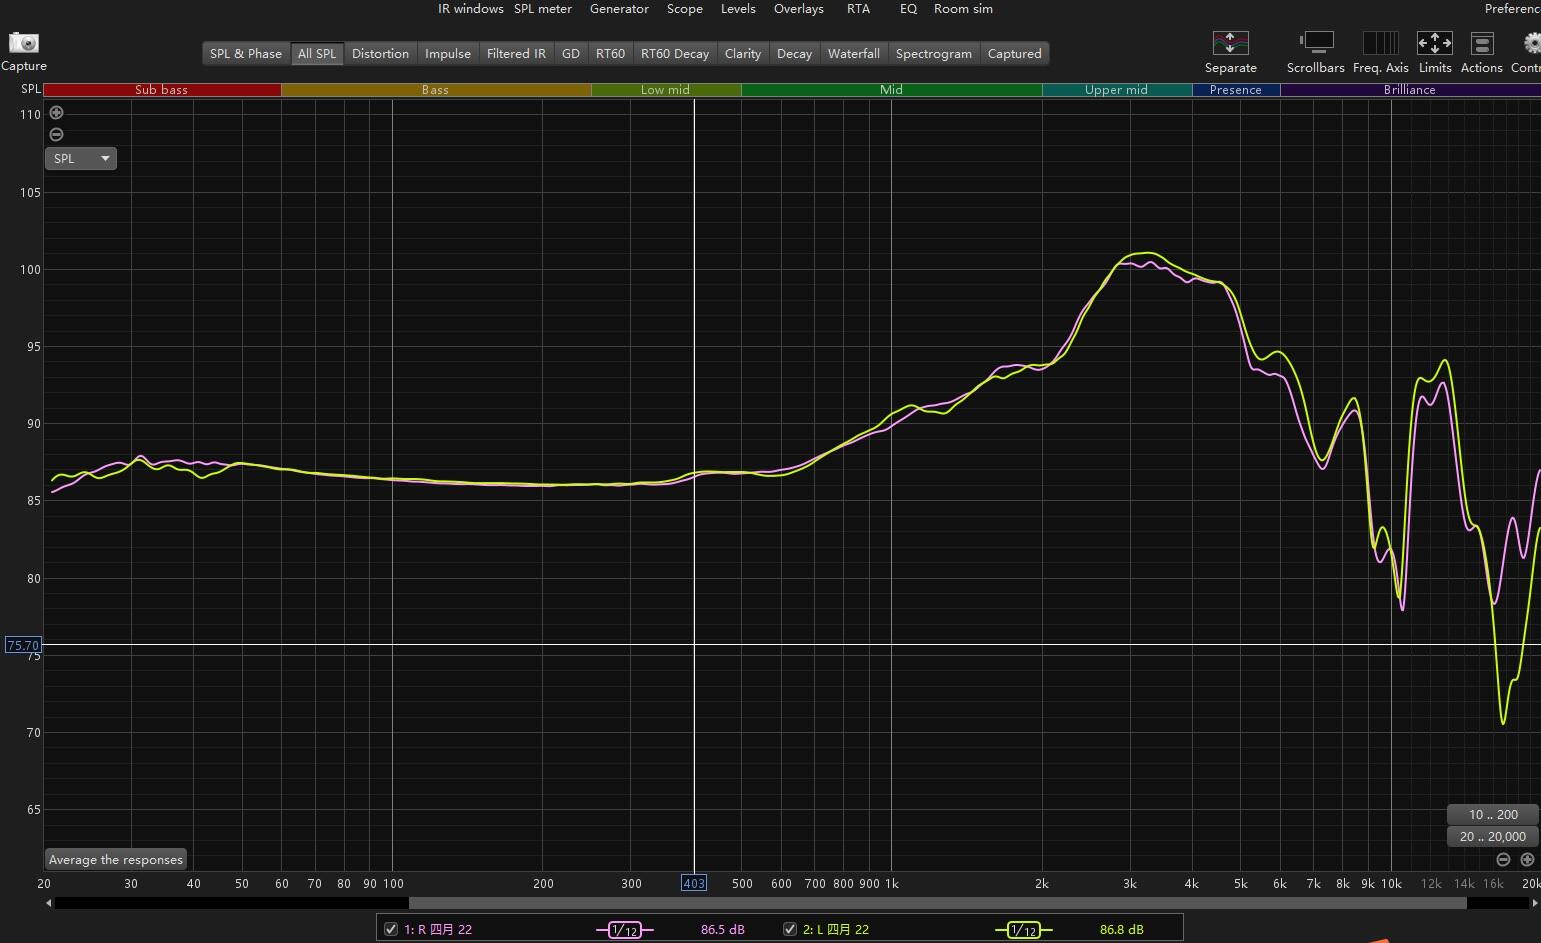The height and width of the screenshot is (943, 1541).
Task: Open the Generator tool from the top bar
Action: [619, 9]
